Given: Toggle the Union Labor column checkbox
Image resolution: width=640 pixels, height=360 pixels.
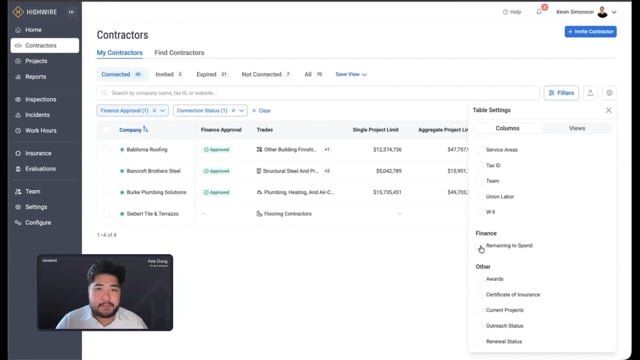Looking at the screenshot, I should click(x=480, y=196).
